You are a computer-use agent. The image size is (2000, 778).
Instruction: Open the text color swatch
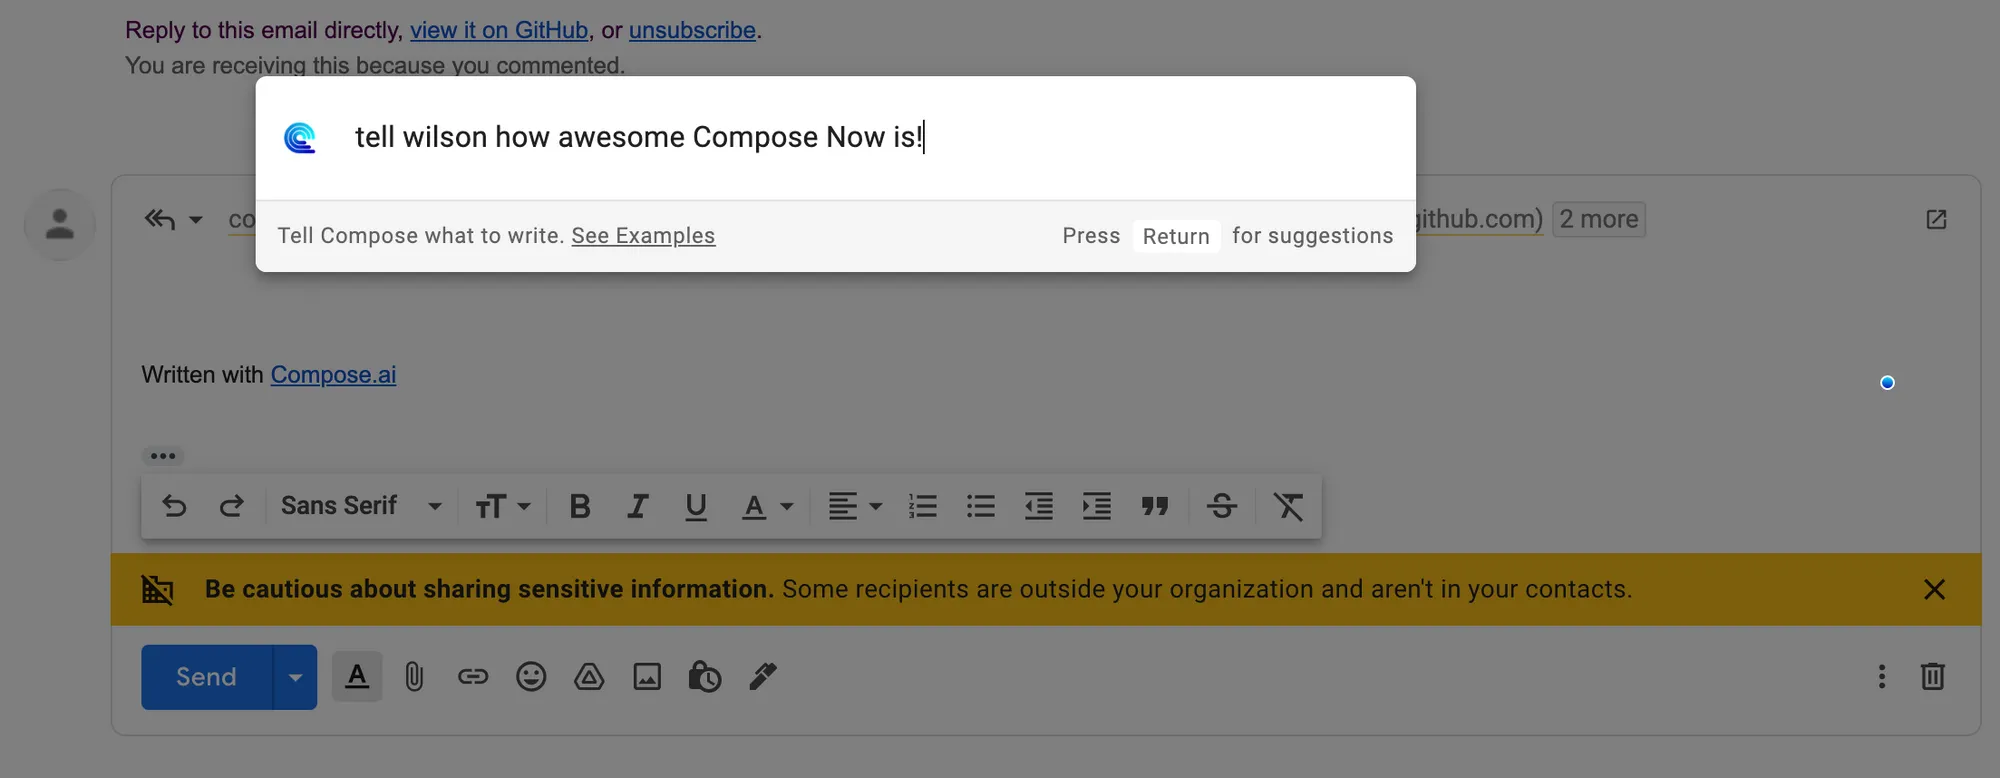point(755,506)
